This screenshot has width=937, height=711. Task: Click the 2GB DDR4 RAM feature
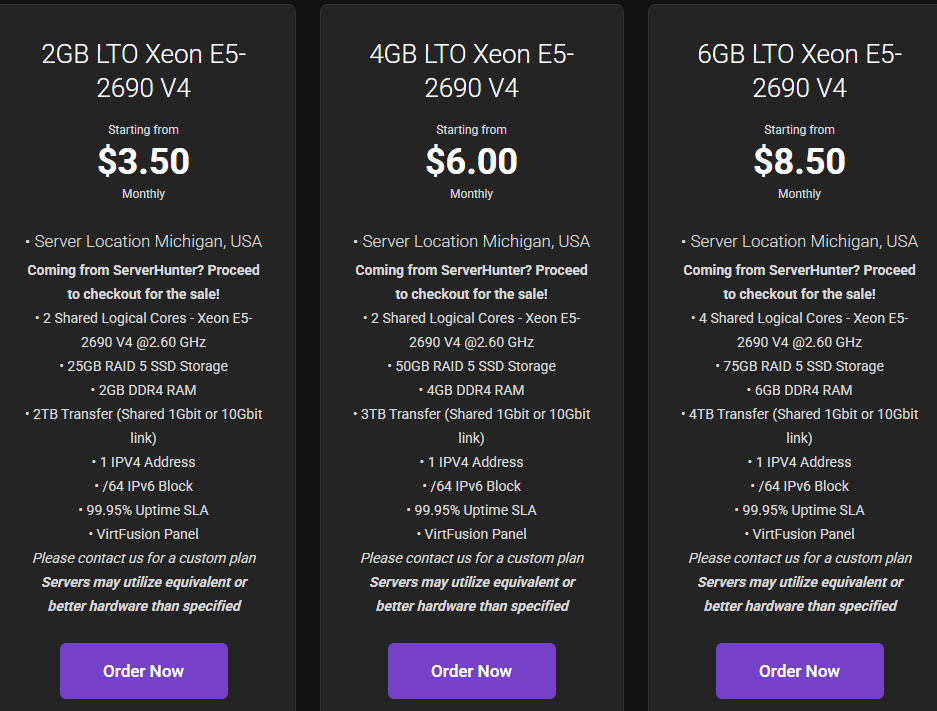click(143, 390)
